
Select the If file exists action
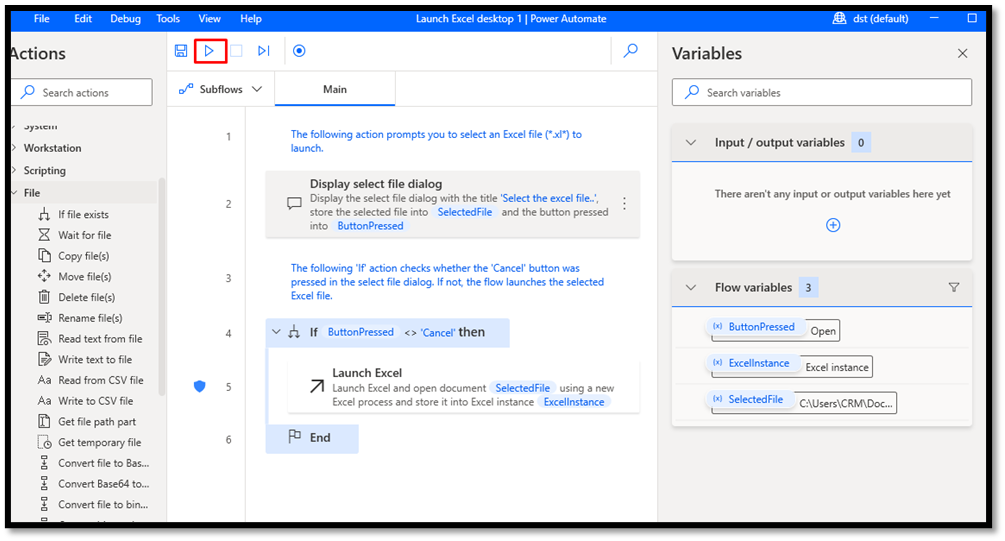pyautogui.click(x=83, y=215)
